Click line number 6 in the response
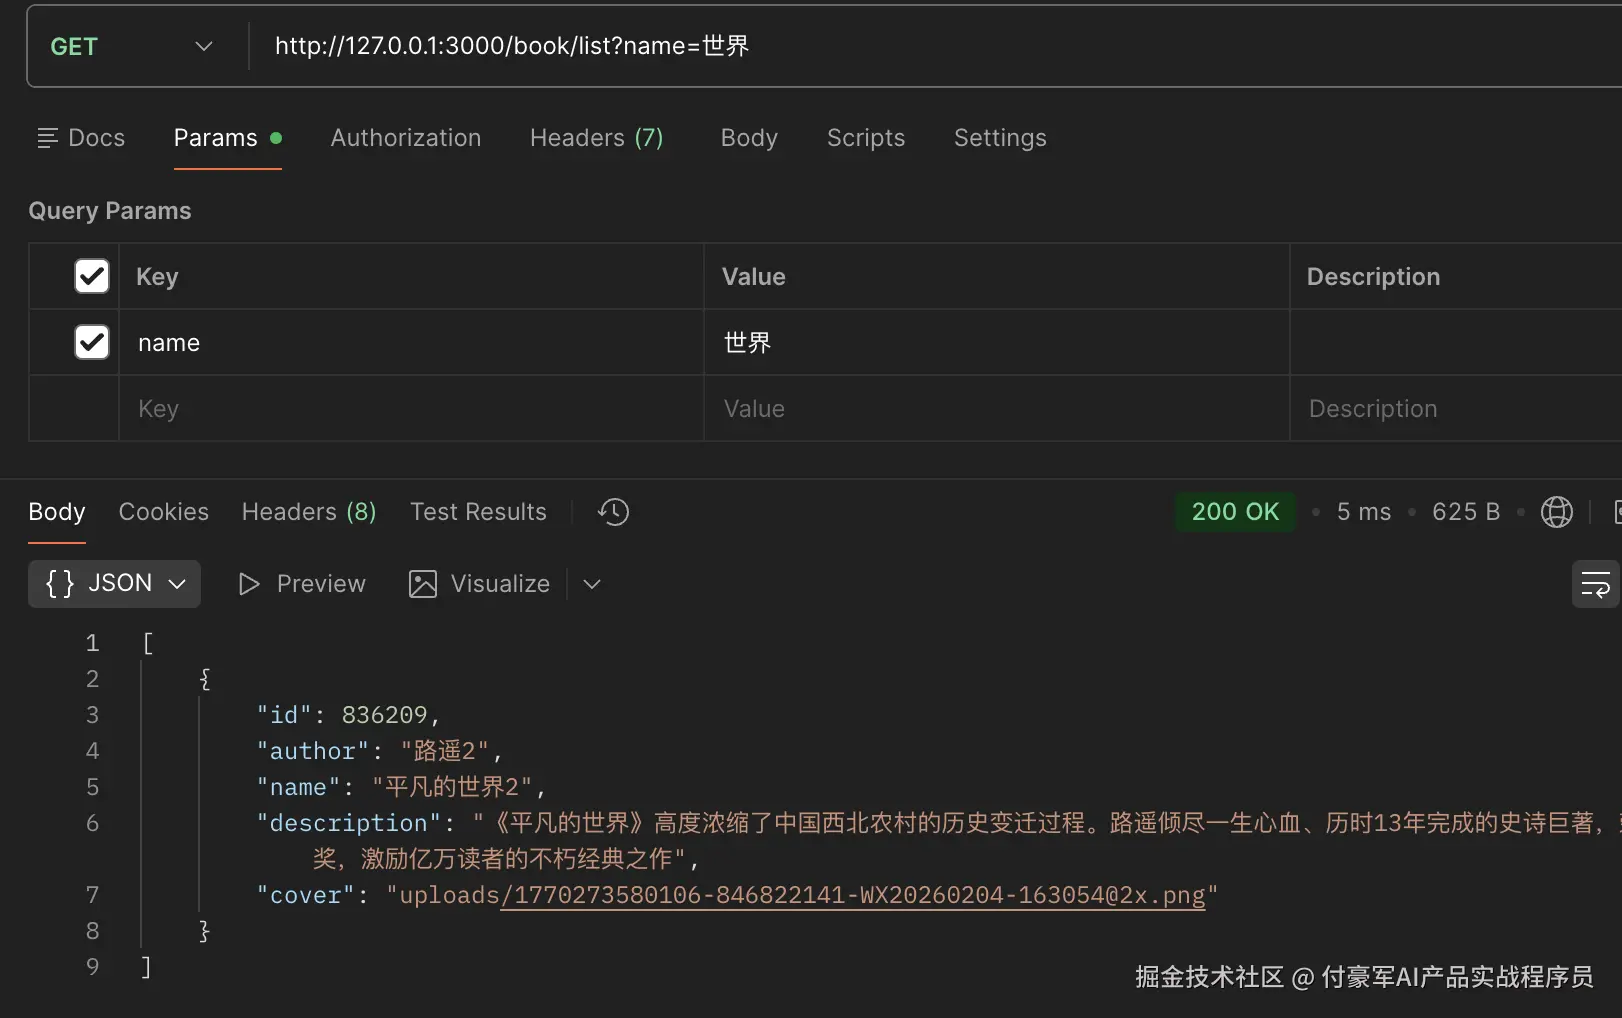Viewport: 1622px width, 1018px height. pos(92,823)
